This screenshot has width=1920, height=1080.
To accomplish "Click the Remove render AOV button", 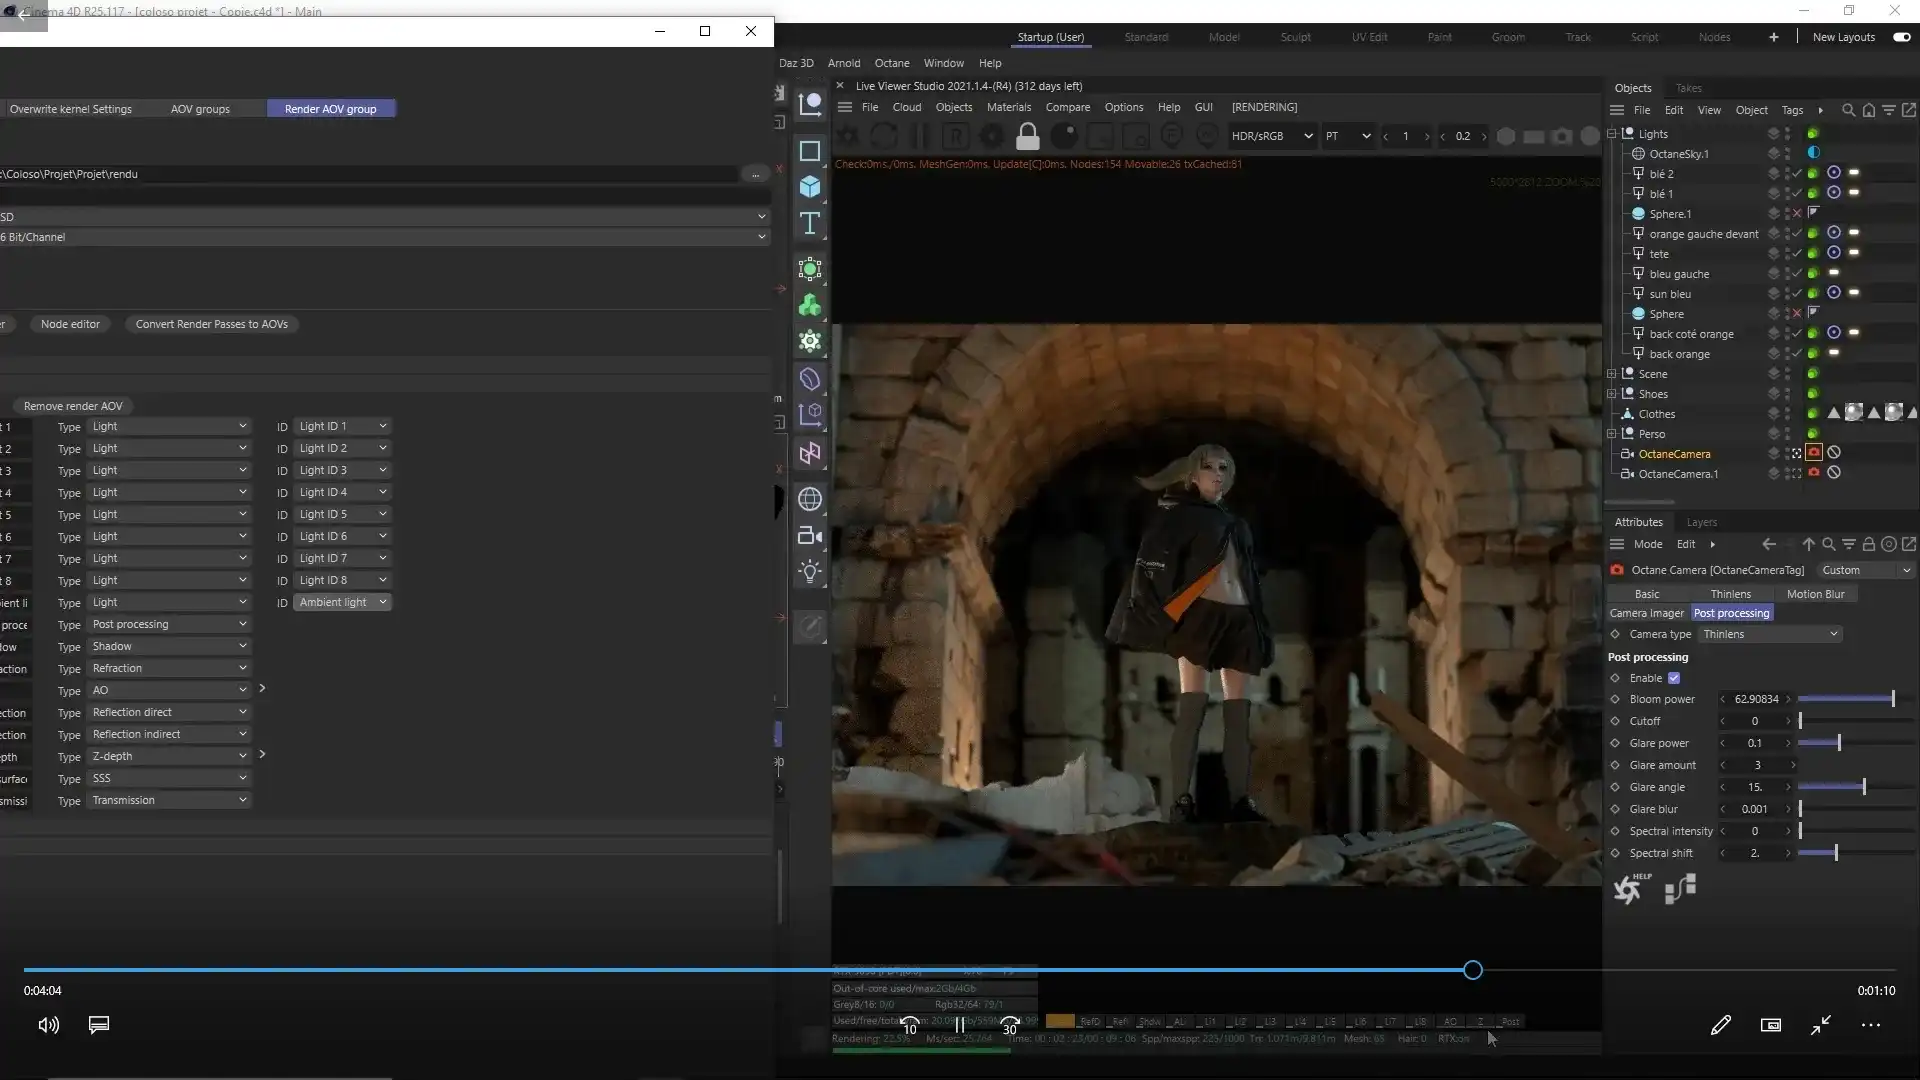I will pos(73,406).
